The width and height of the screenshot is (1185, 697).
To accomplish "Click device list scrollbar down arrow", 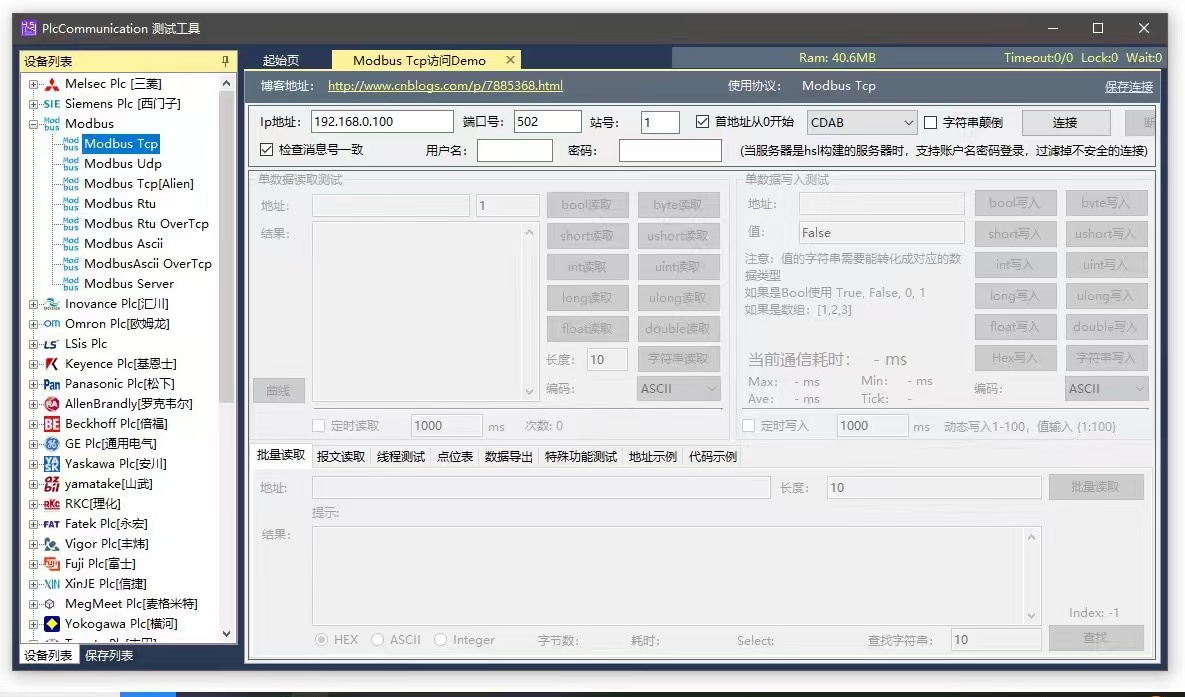I will click(x=226, y=633).
